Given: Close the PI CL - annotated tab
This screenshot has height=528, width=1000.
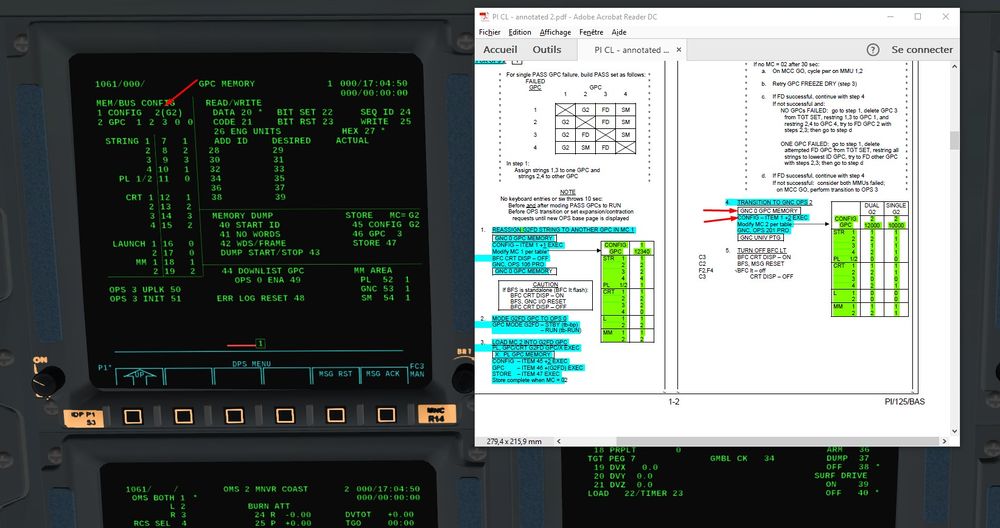Looking at the screenshot, I should pyautogui.click(x=679, y=50).
